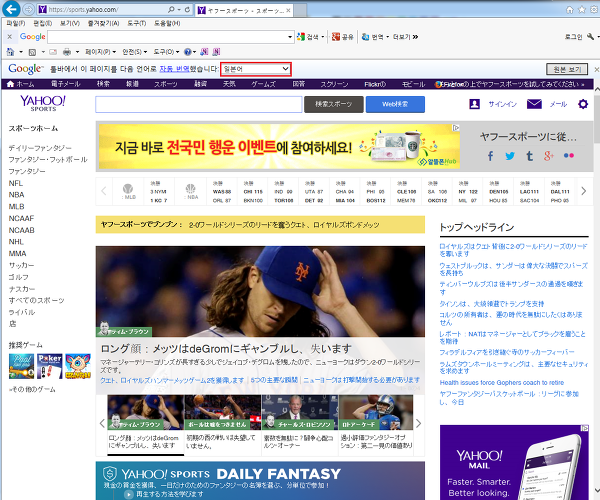Click the WAS 88 ORL 87 score cell

pyautogui.click(x=222, y=192)
